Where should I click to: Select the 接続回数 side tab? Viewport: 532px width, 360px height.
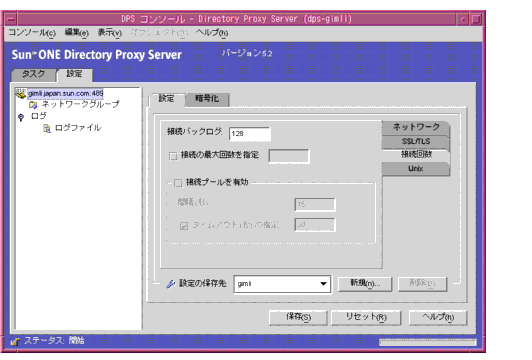[416, 155]
